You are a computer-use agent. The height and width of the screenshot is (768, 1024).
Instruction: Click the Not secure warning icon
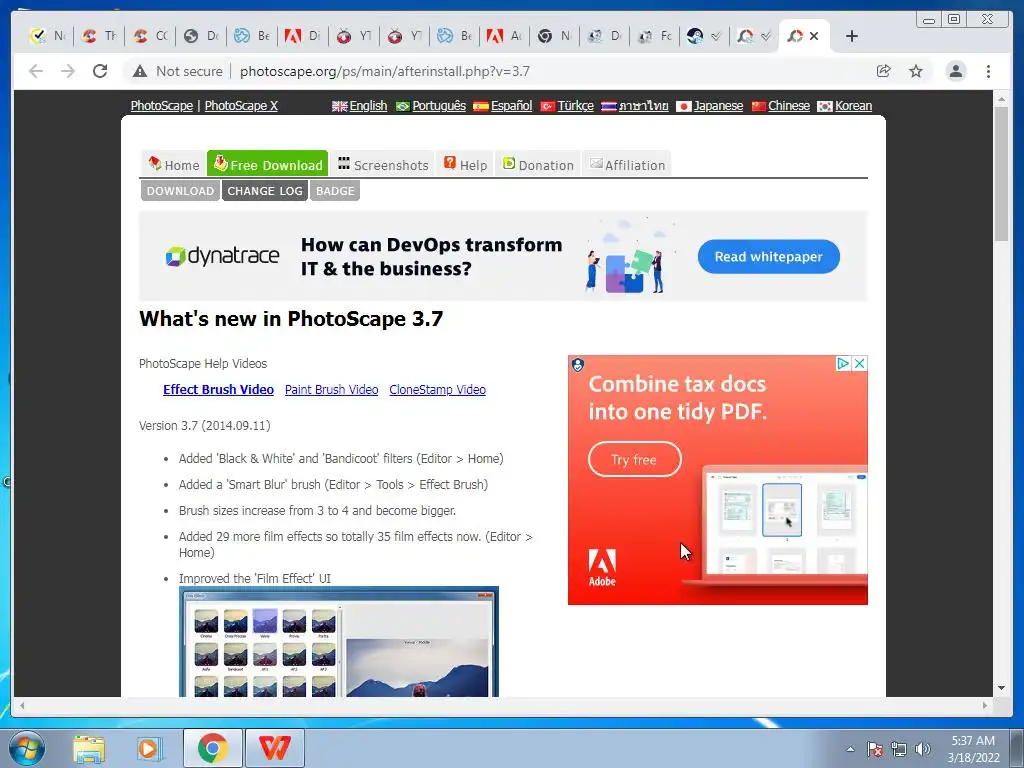click(140, 71)
